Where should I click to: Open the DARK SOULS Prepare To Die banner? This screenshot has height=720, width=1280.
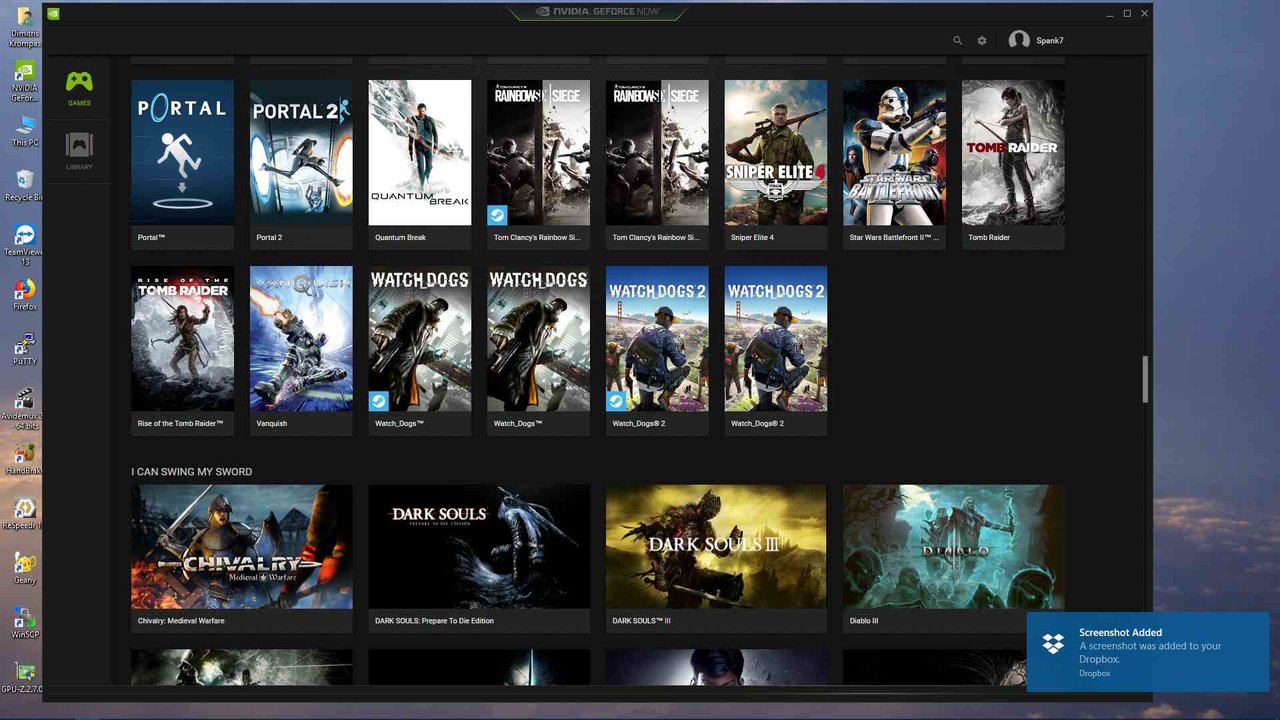[x=479, y=547]
